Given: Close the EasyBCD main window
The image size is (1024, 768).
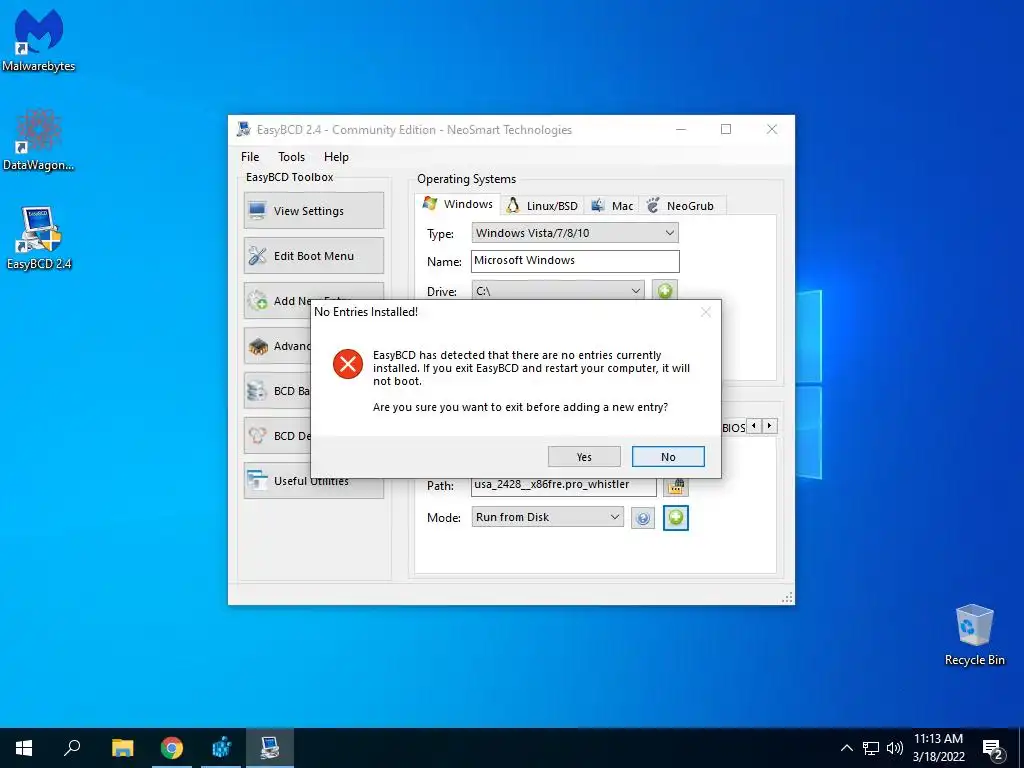Looking at the screenshot, I should click(x=772, y=129).
